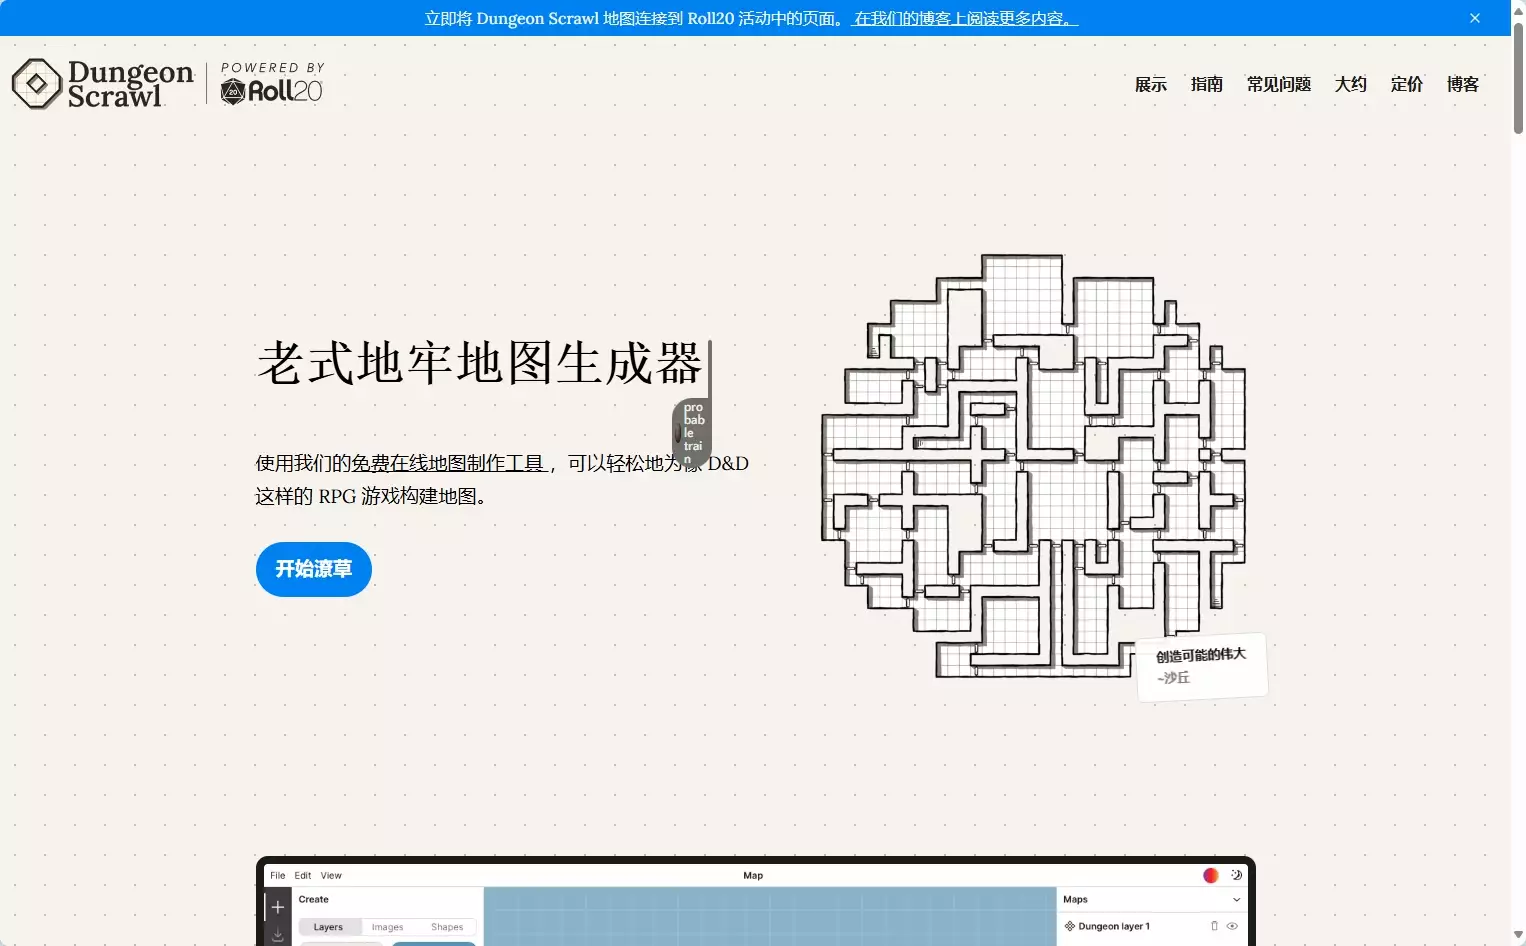Open the blog link in the announcement banner

965,18
